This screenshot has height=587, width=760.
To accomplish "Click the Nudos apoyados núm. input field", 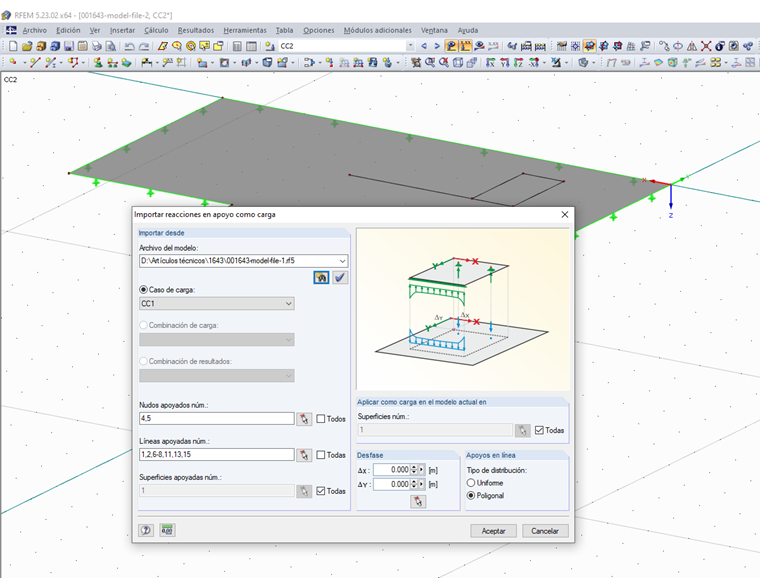I will [x=217, y=418].
